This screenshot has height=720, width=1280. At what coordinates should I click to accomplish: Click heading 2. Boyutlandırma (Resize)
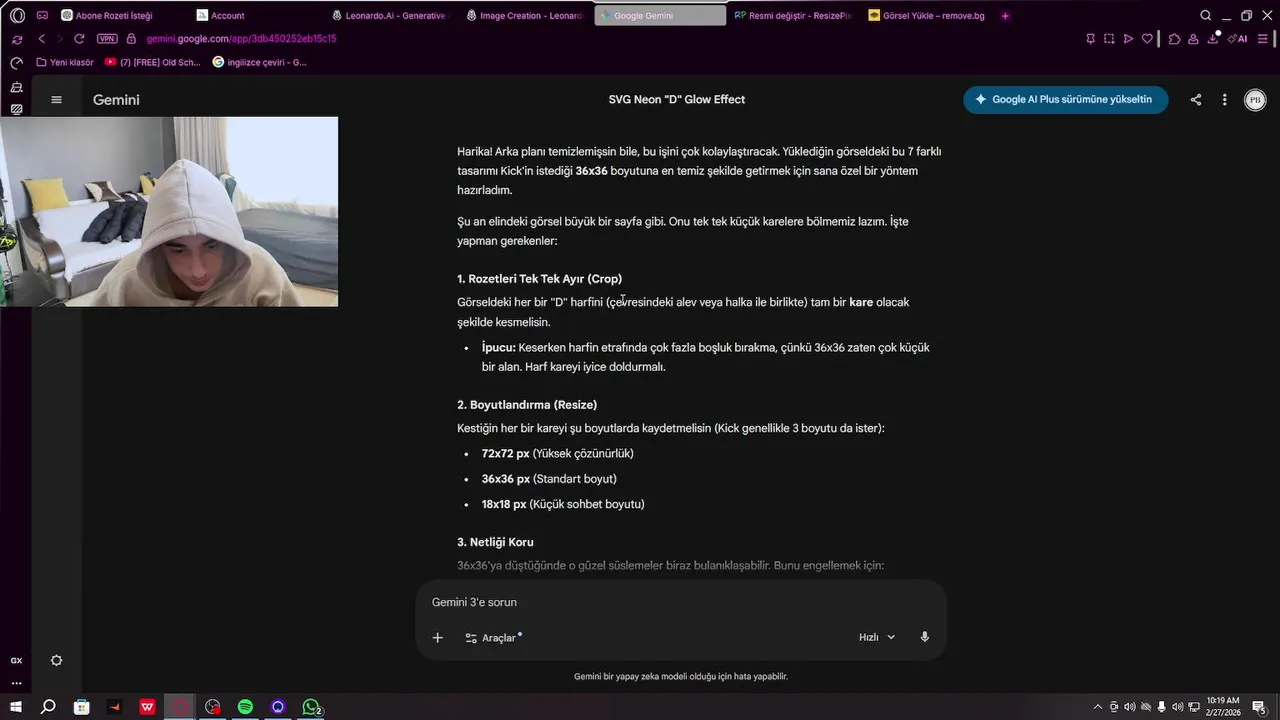[x=527, y=405]
